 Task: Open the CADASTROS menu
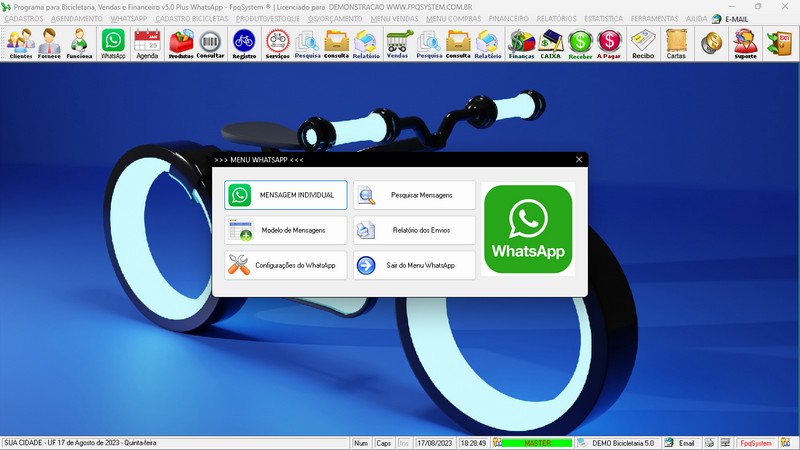point(22,18)
